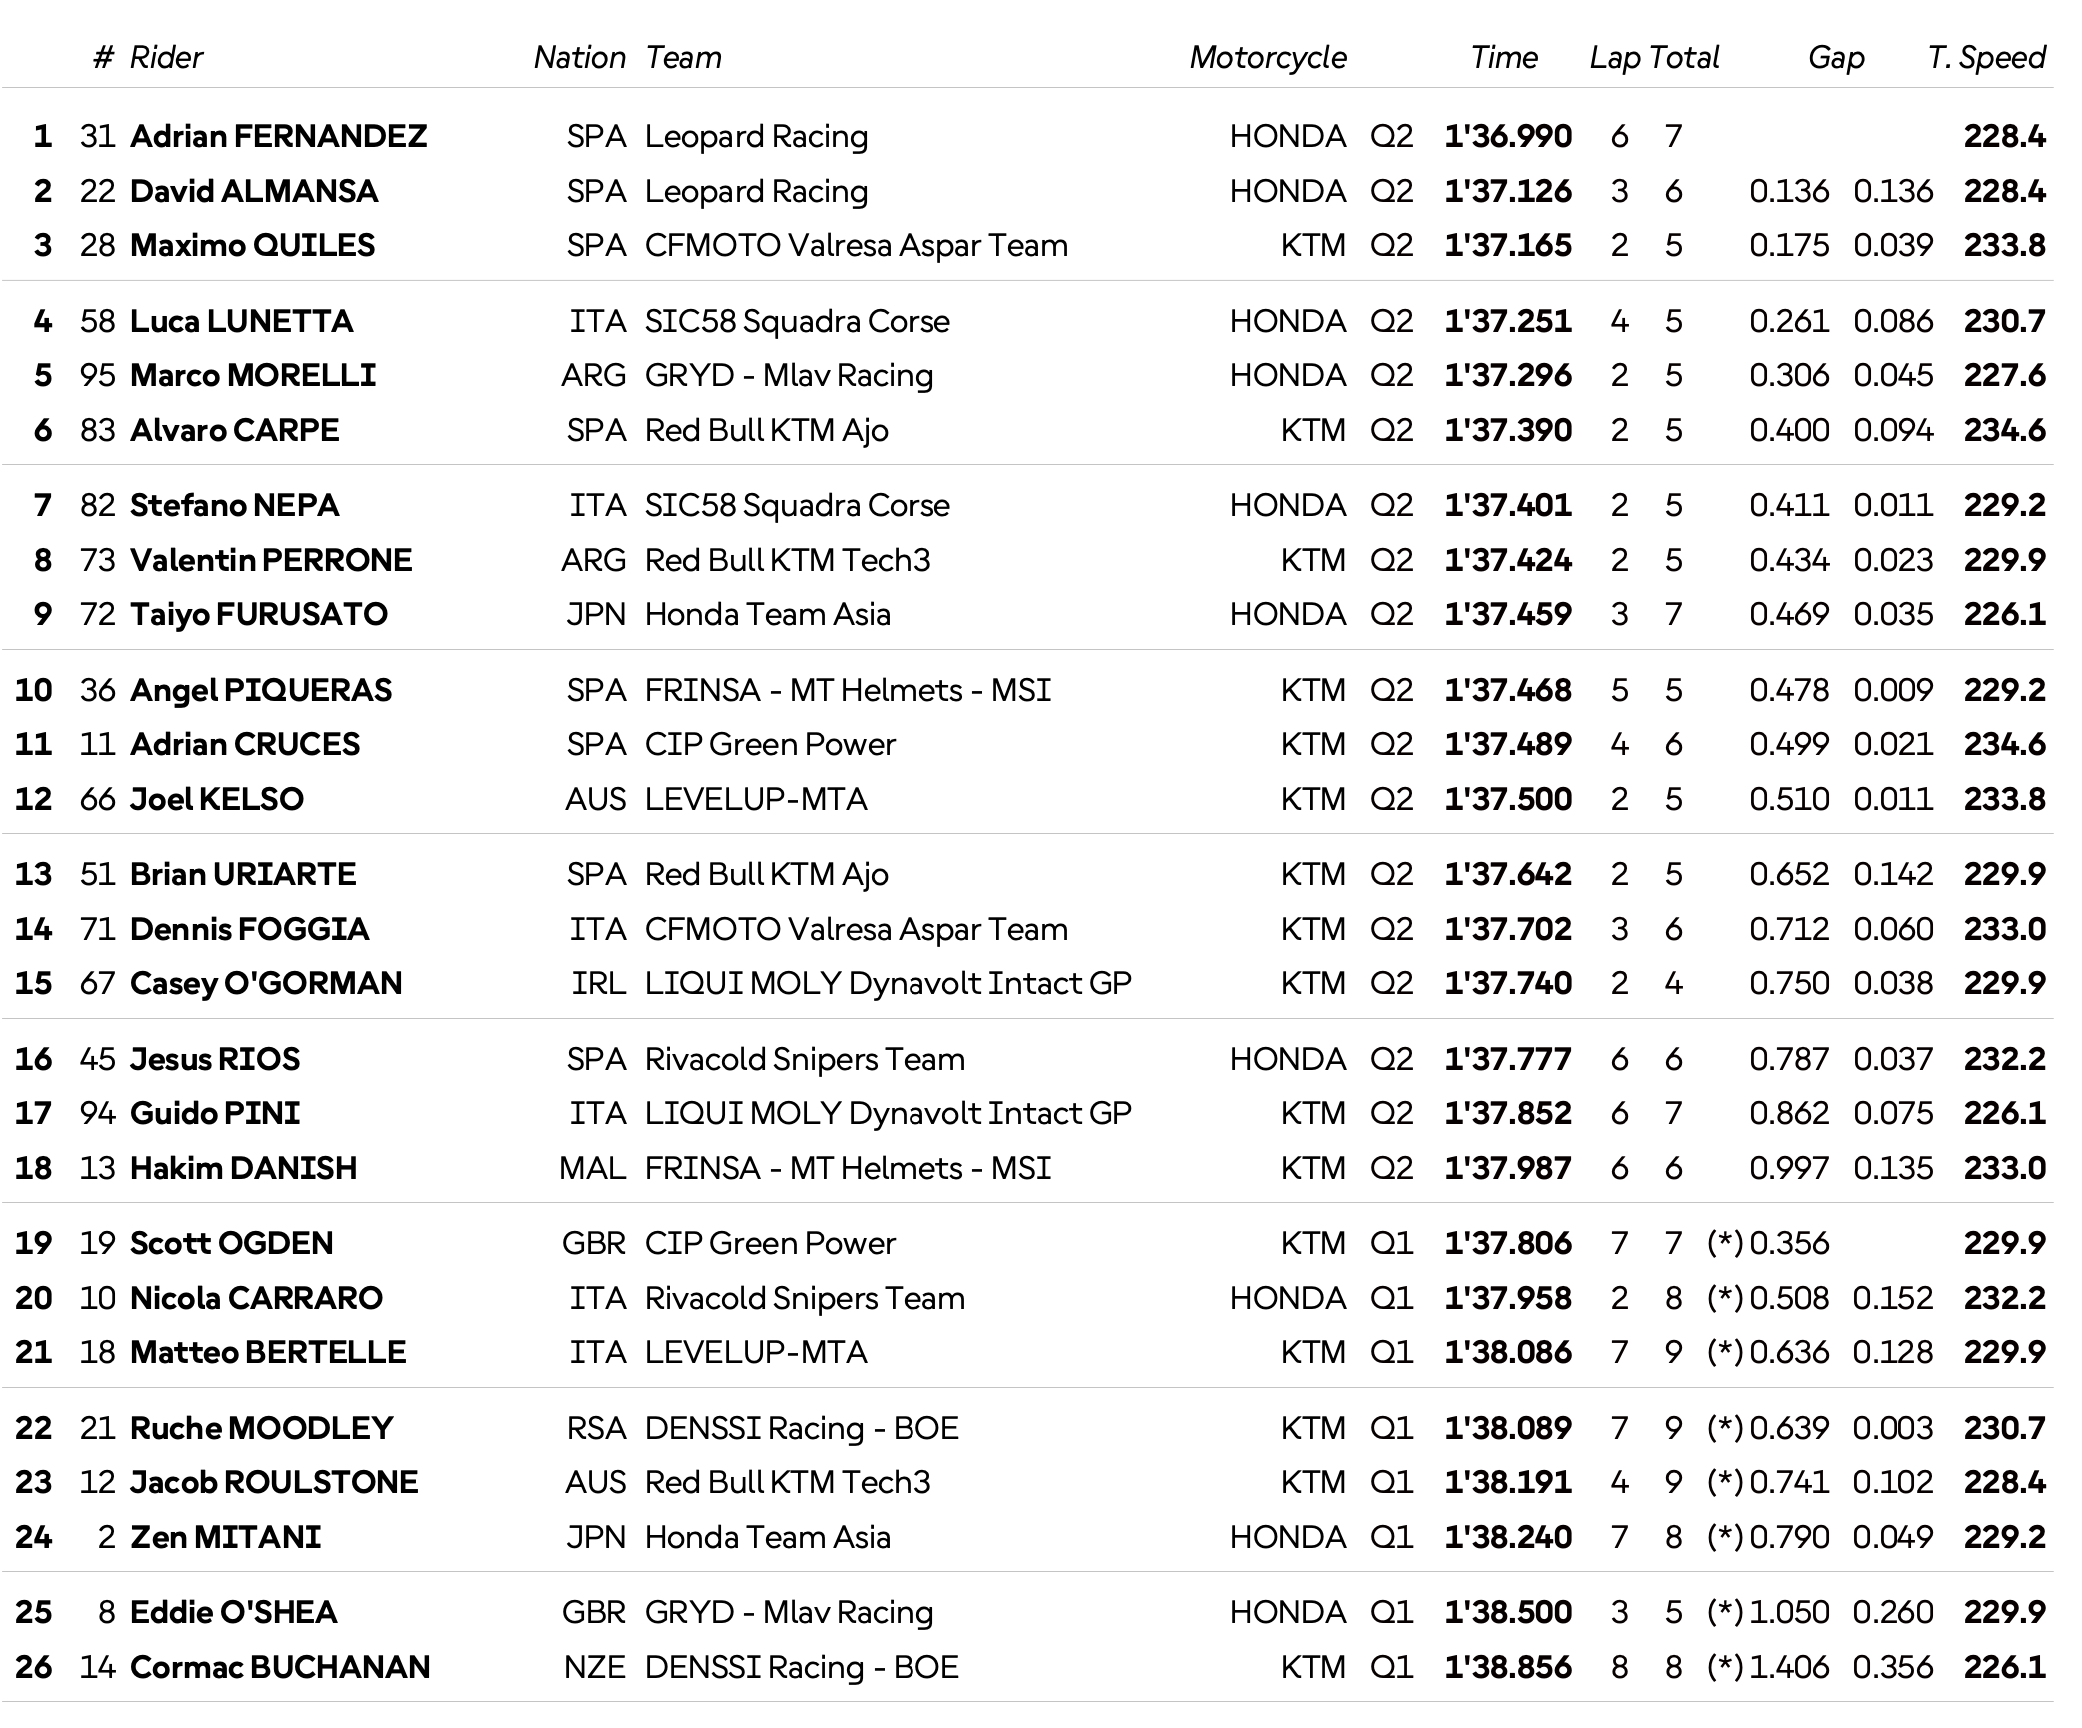The image size is (2082, 1728).
Task: Select Scott OGDEN's lap time 1'37.806
Action: (1507, 1243)
